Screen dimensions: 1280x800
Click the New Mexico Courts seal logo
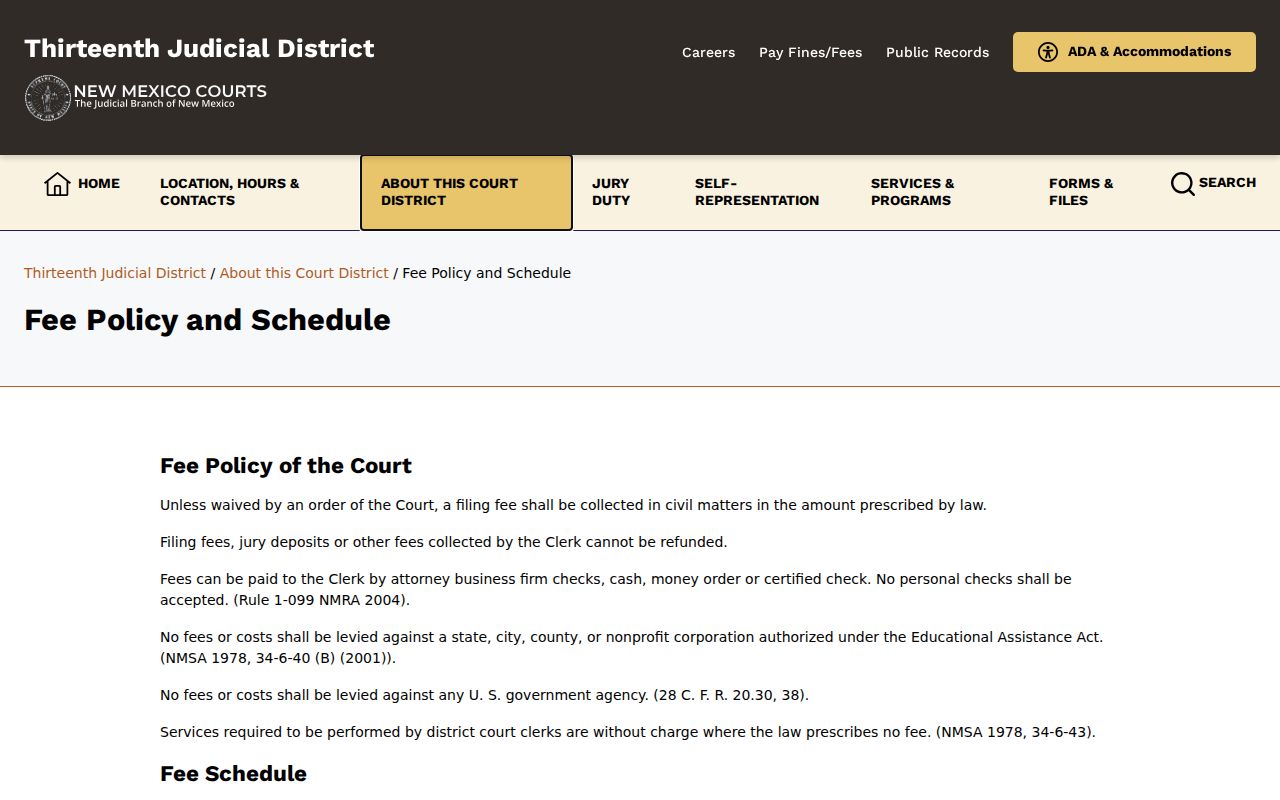(47, 98)
